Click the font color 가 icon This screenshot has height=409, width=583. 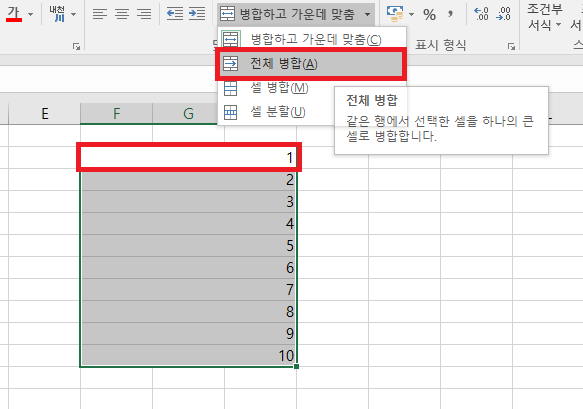14,14
